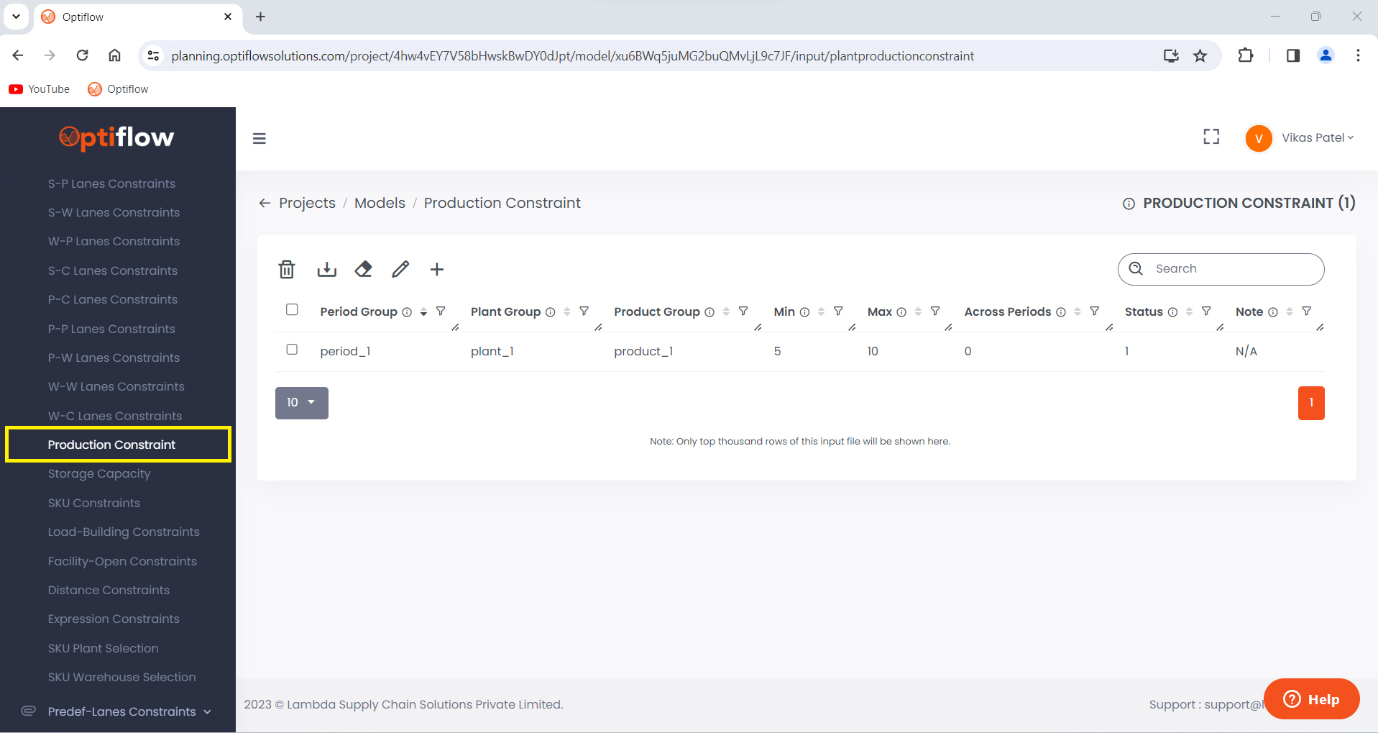Open SKU Constraints from sidebar
Viewport: 1378px width, 733px height.
click(x=93, y=502)
